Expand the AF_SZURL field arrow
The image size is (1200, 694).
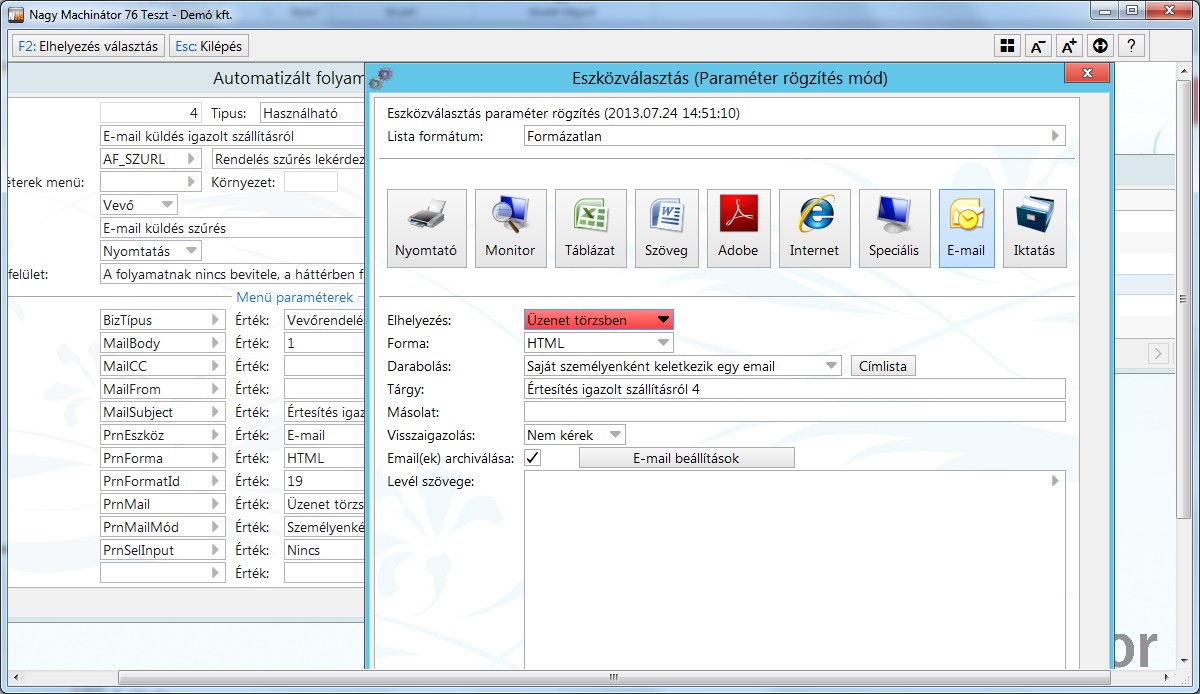(x=192, y=159)
